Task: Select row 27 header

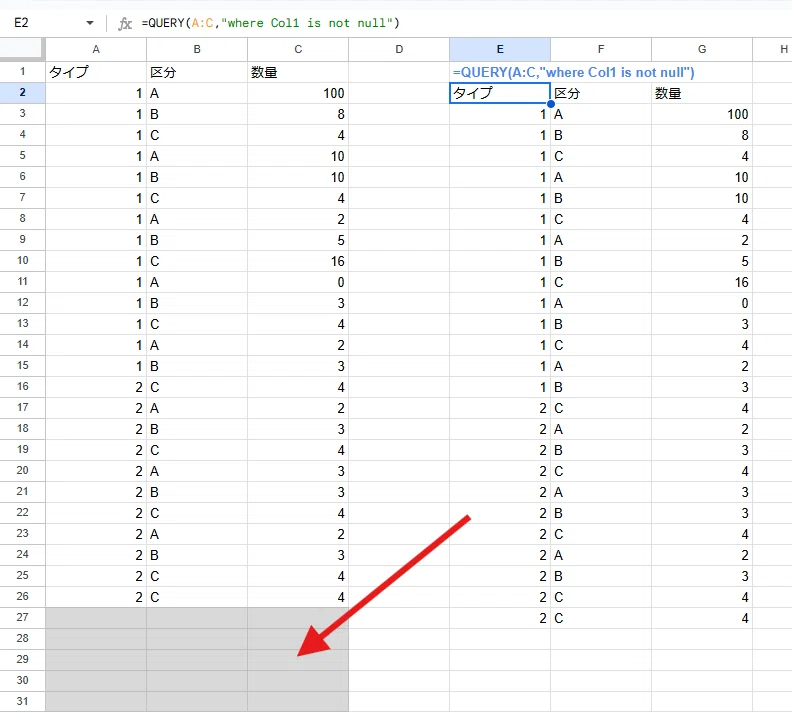Action: tap(23, 618)
